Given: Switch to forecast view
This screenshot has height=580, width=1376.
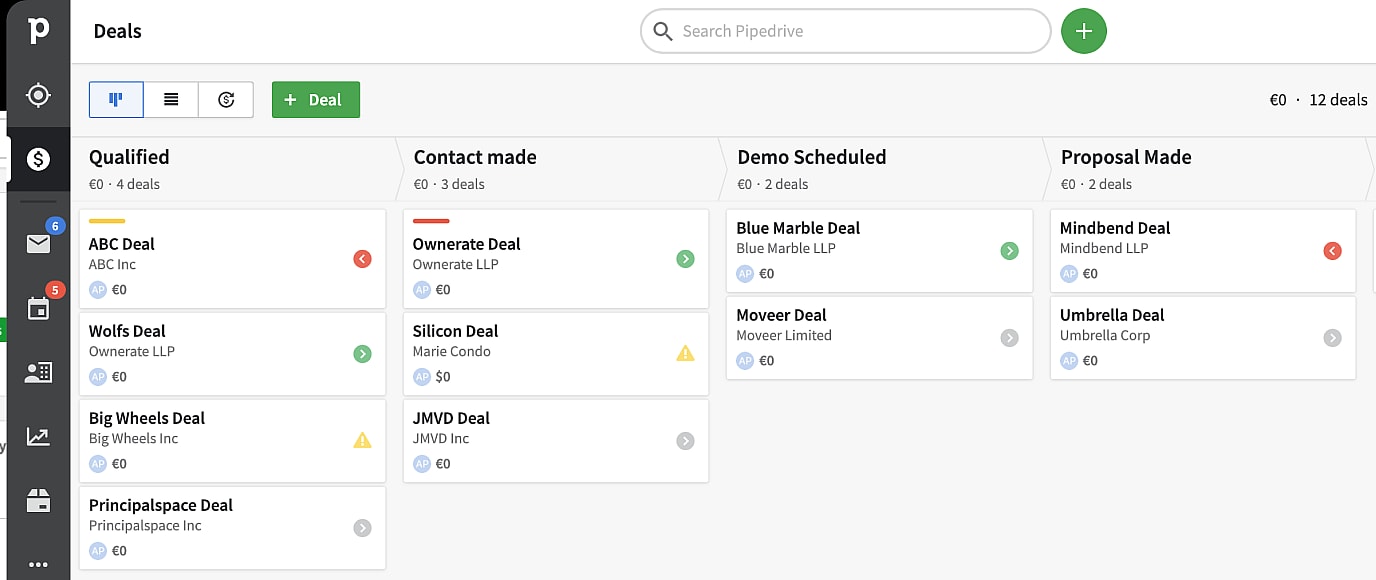Looking at the screenshot, I should tap(226, 100).
